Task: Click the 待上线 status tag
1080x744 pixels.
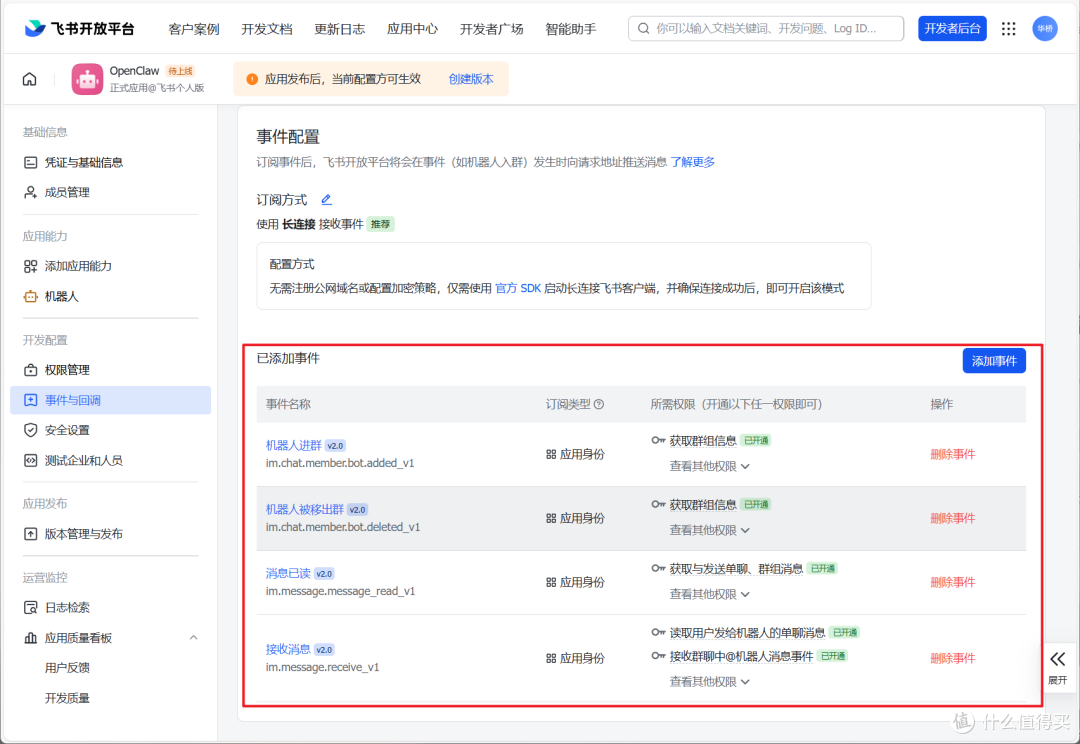Action: (x=180, y=71)
